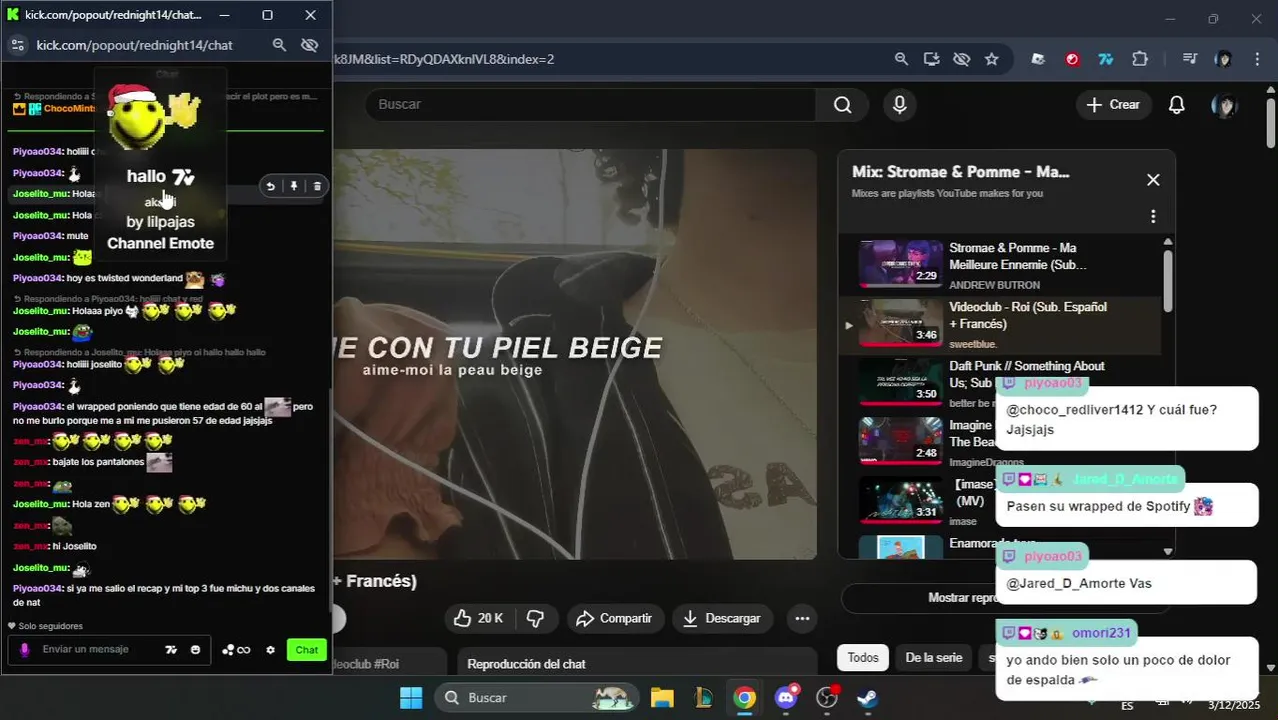
Task: Click the hallo emote preview image
Action: 154,119
